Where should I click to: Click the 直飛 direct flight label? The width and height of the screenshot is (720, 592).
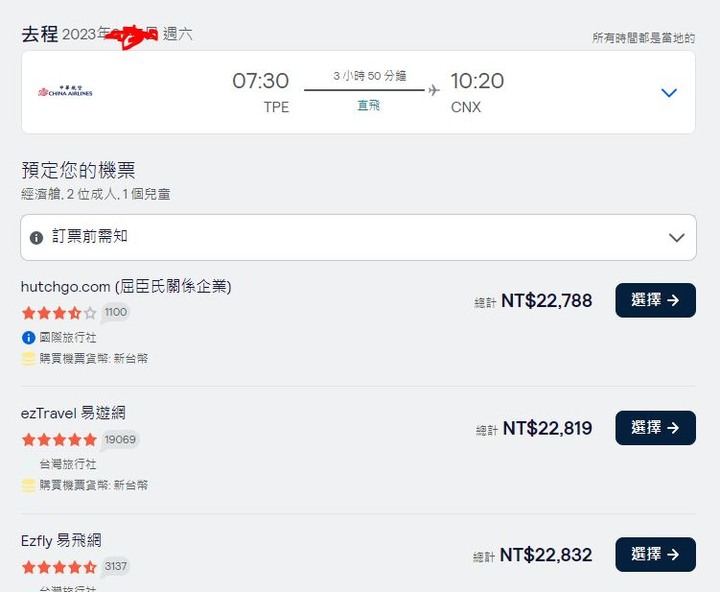coord(369,106)
